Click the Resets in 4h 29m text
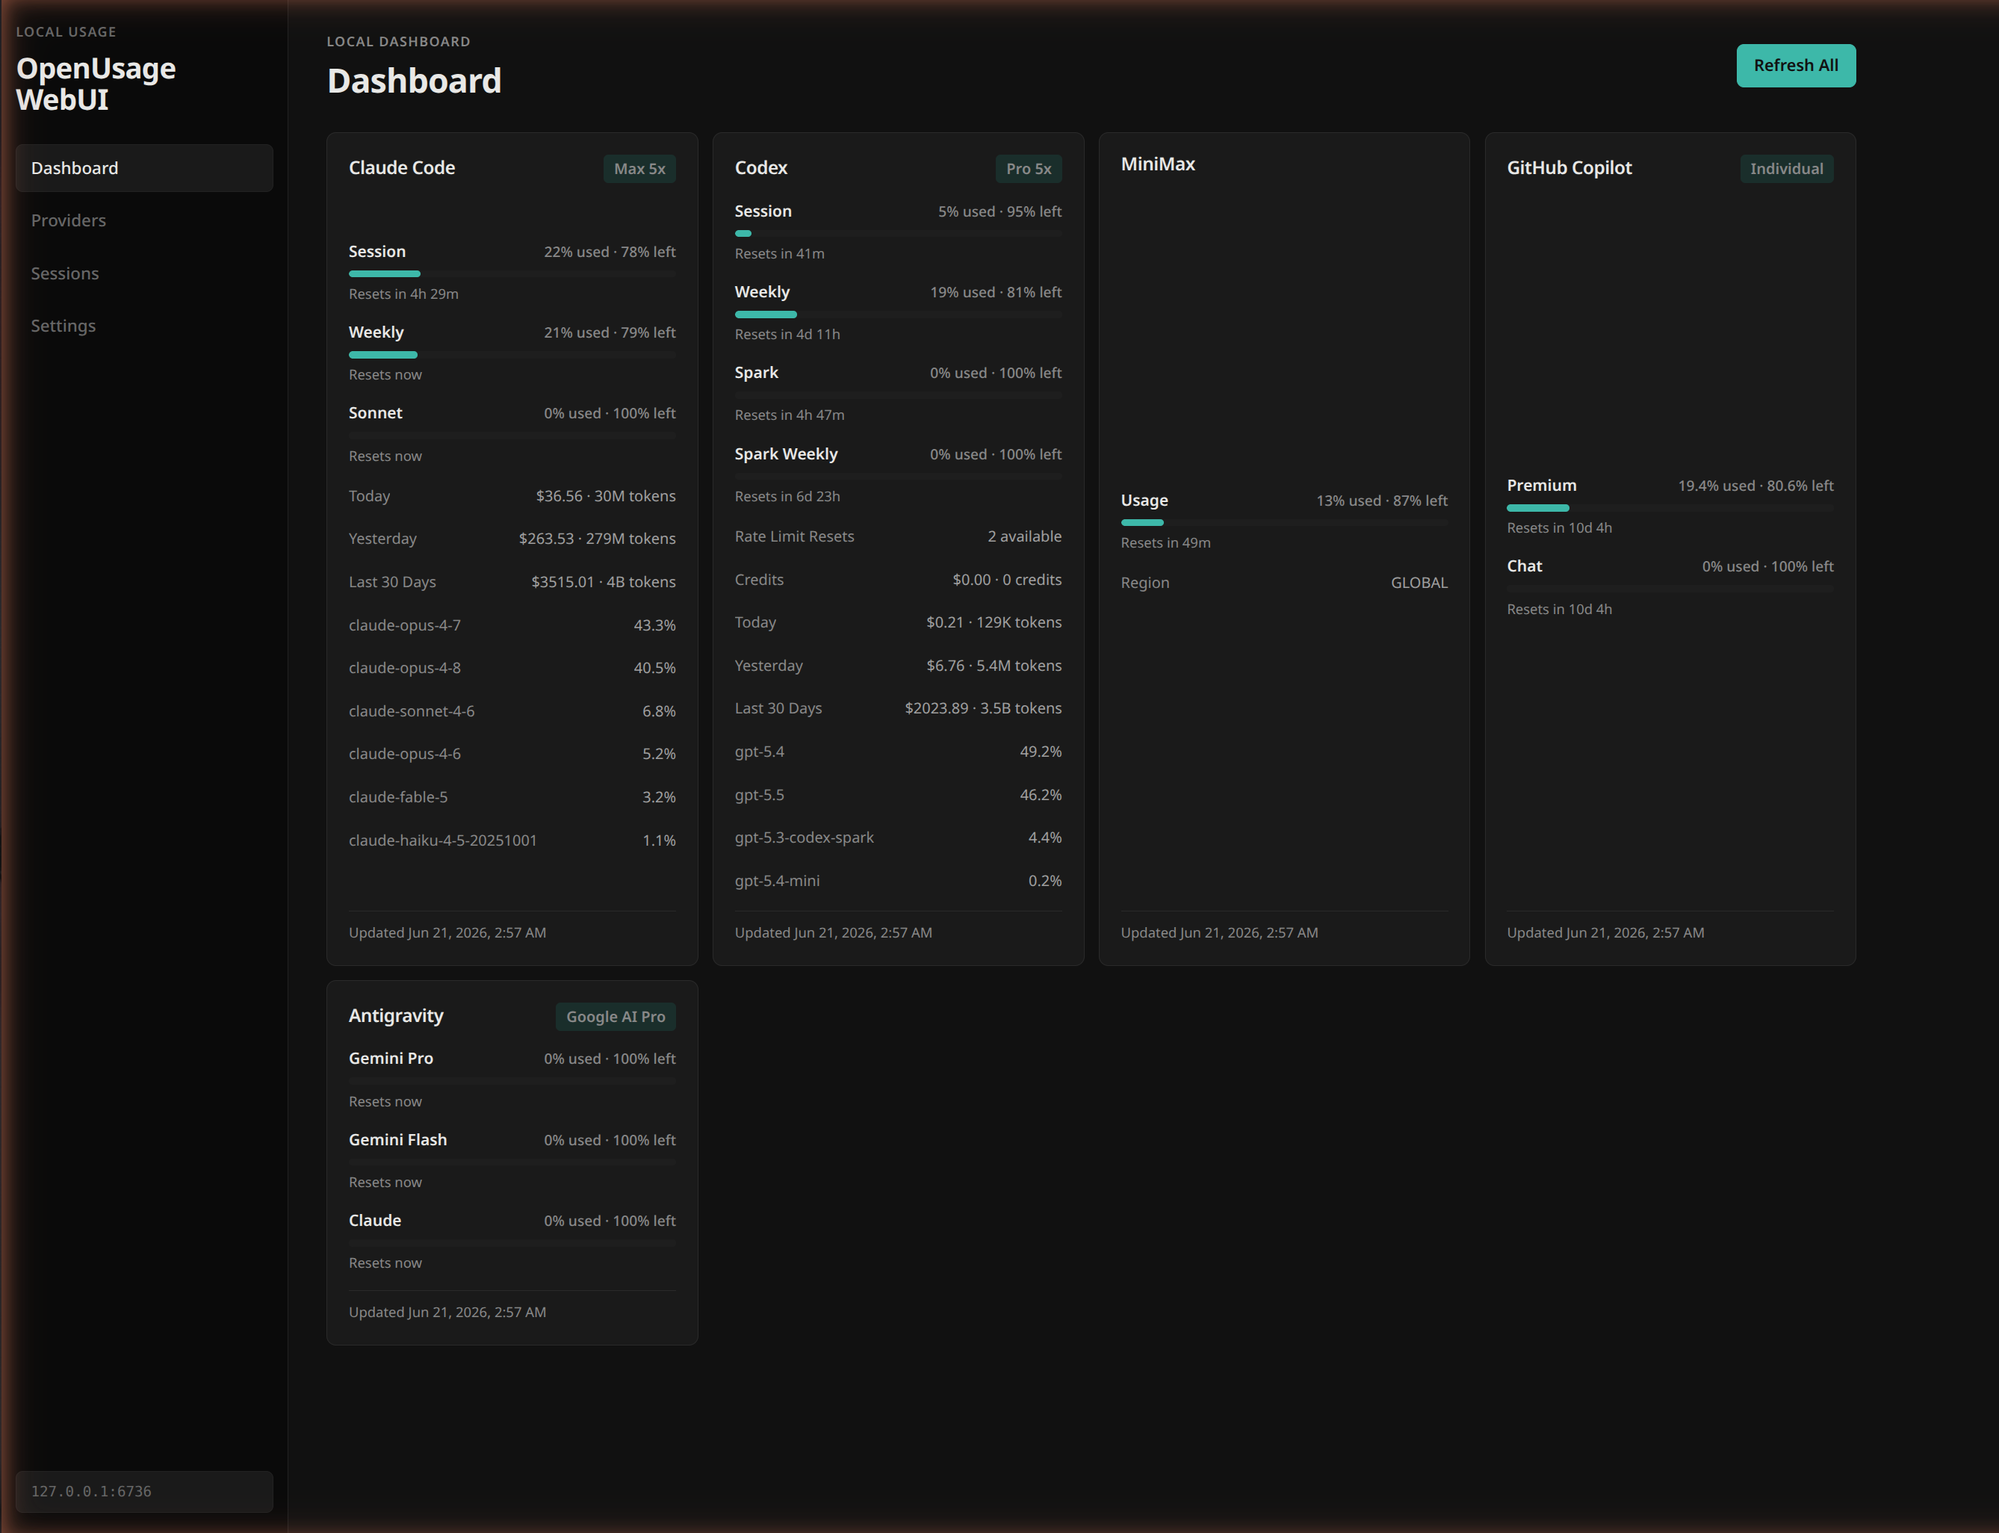The width and height of the screenshot is (1999, 1533). pos(404,294)
